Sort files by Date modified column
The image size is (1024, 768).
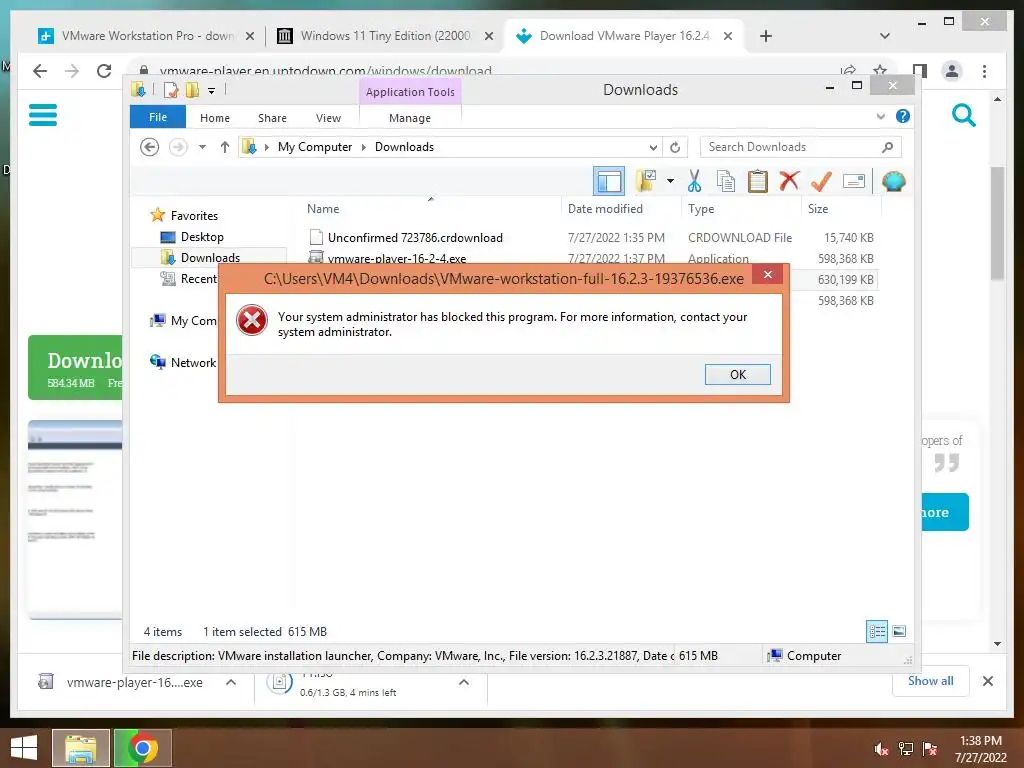tap(605, 209)
